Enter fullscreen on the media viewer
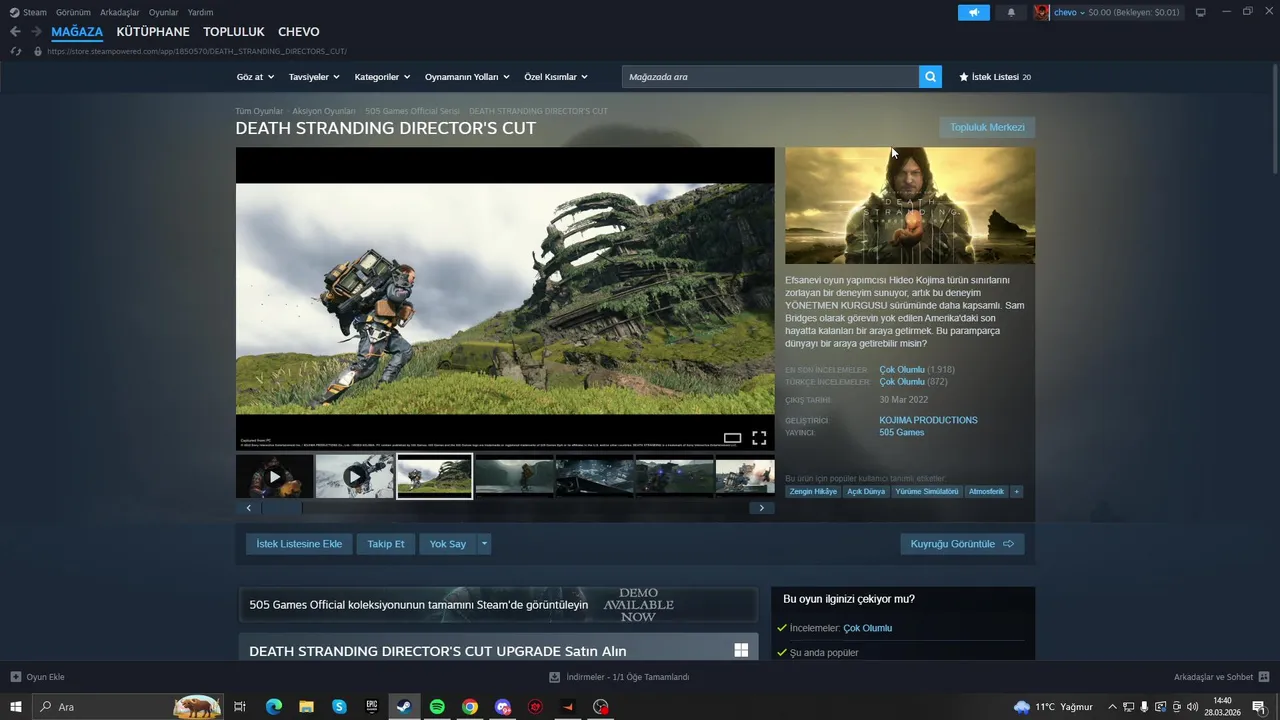 [759, 438]
